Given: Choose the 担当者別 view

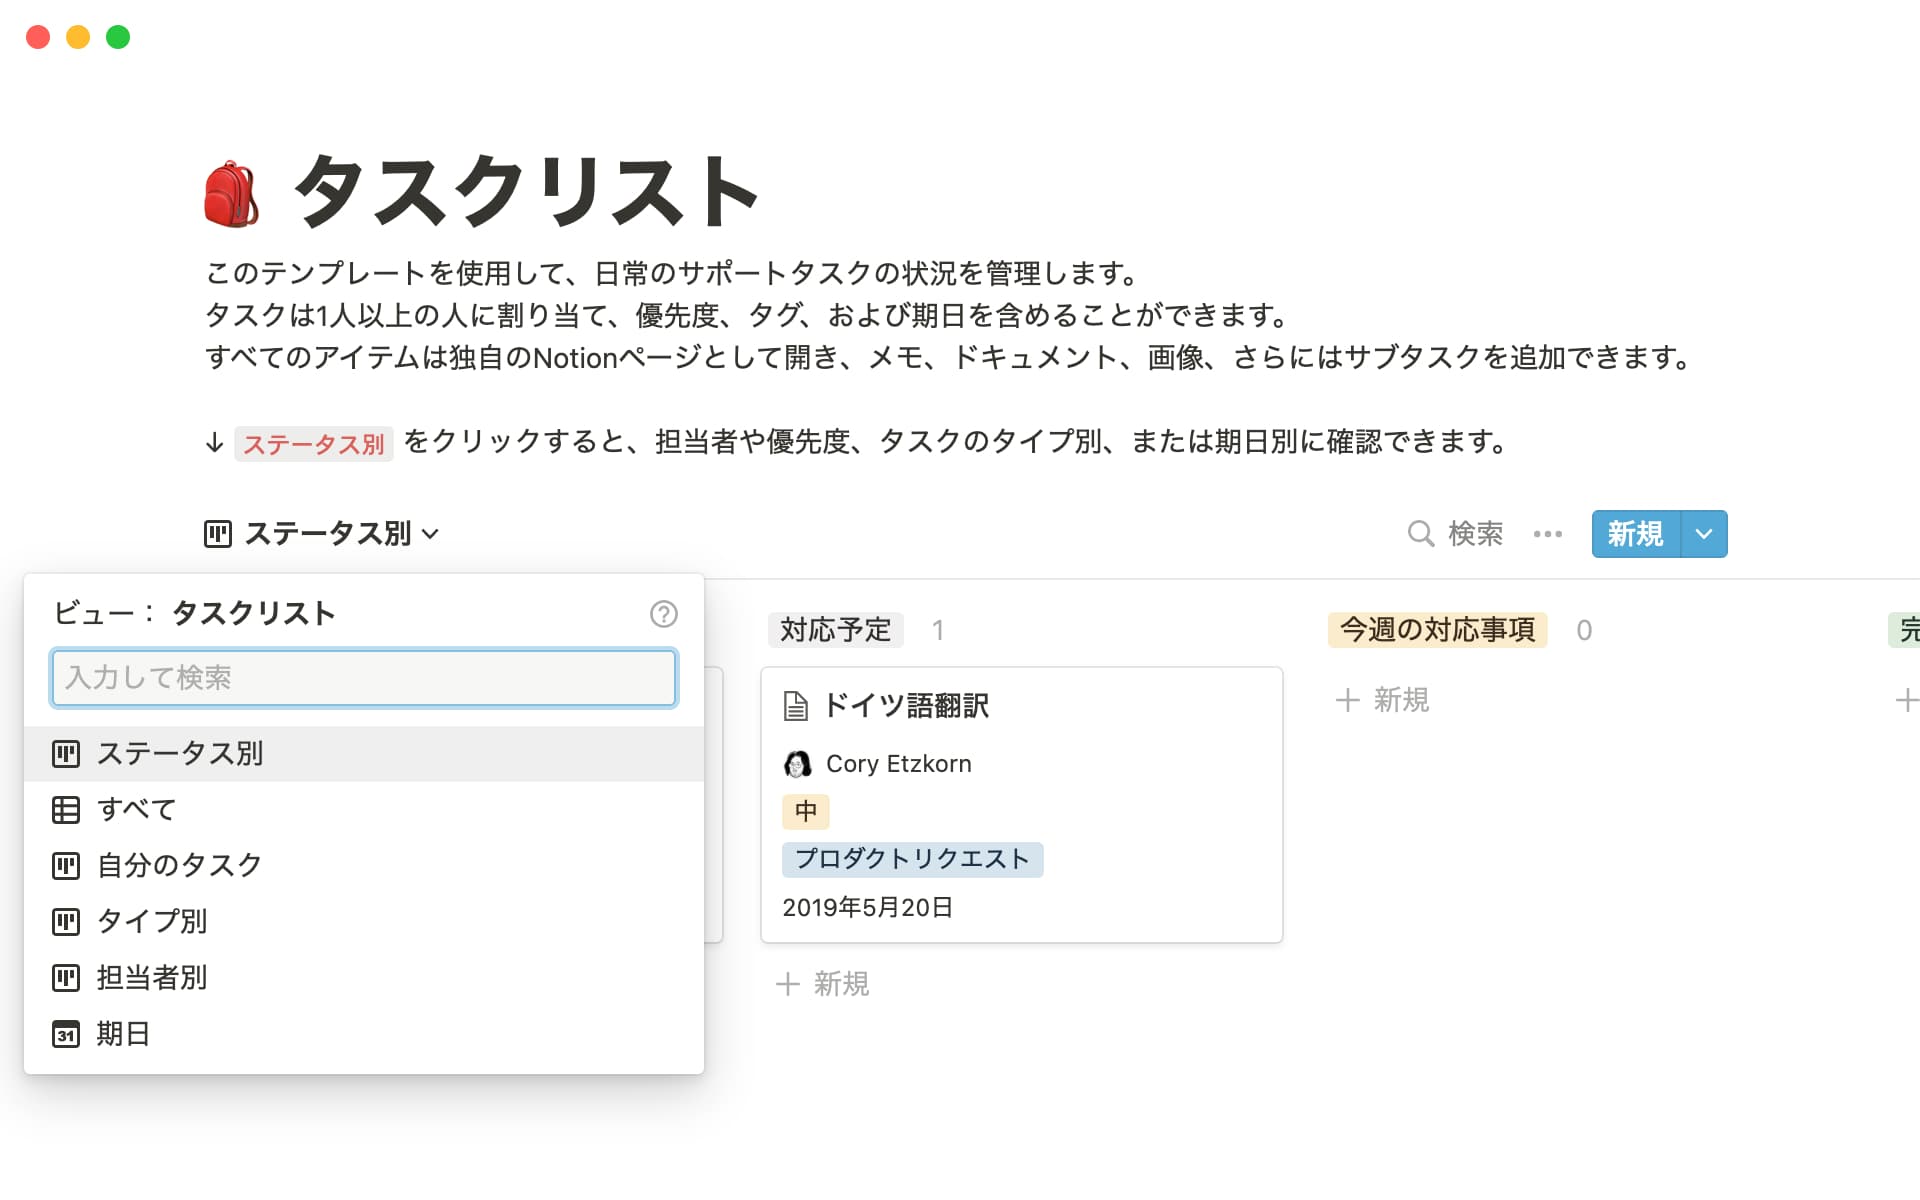Looking at the screenshot, I should pos(151,977).
